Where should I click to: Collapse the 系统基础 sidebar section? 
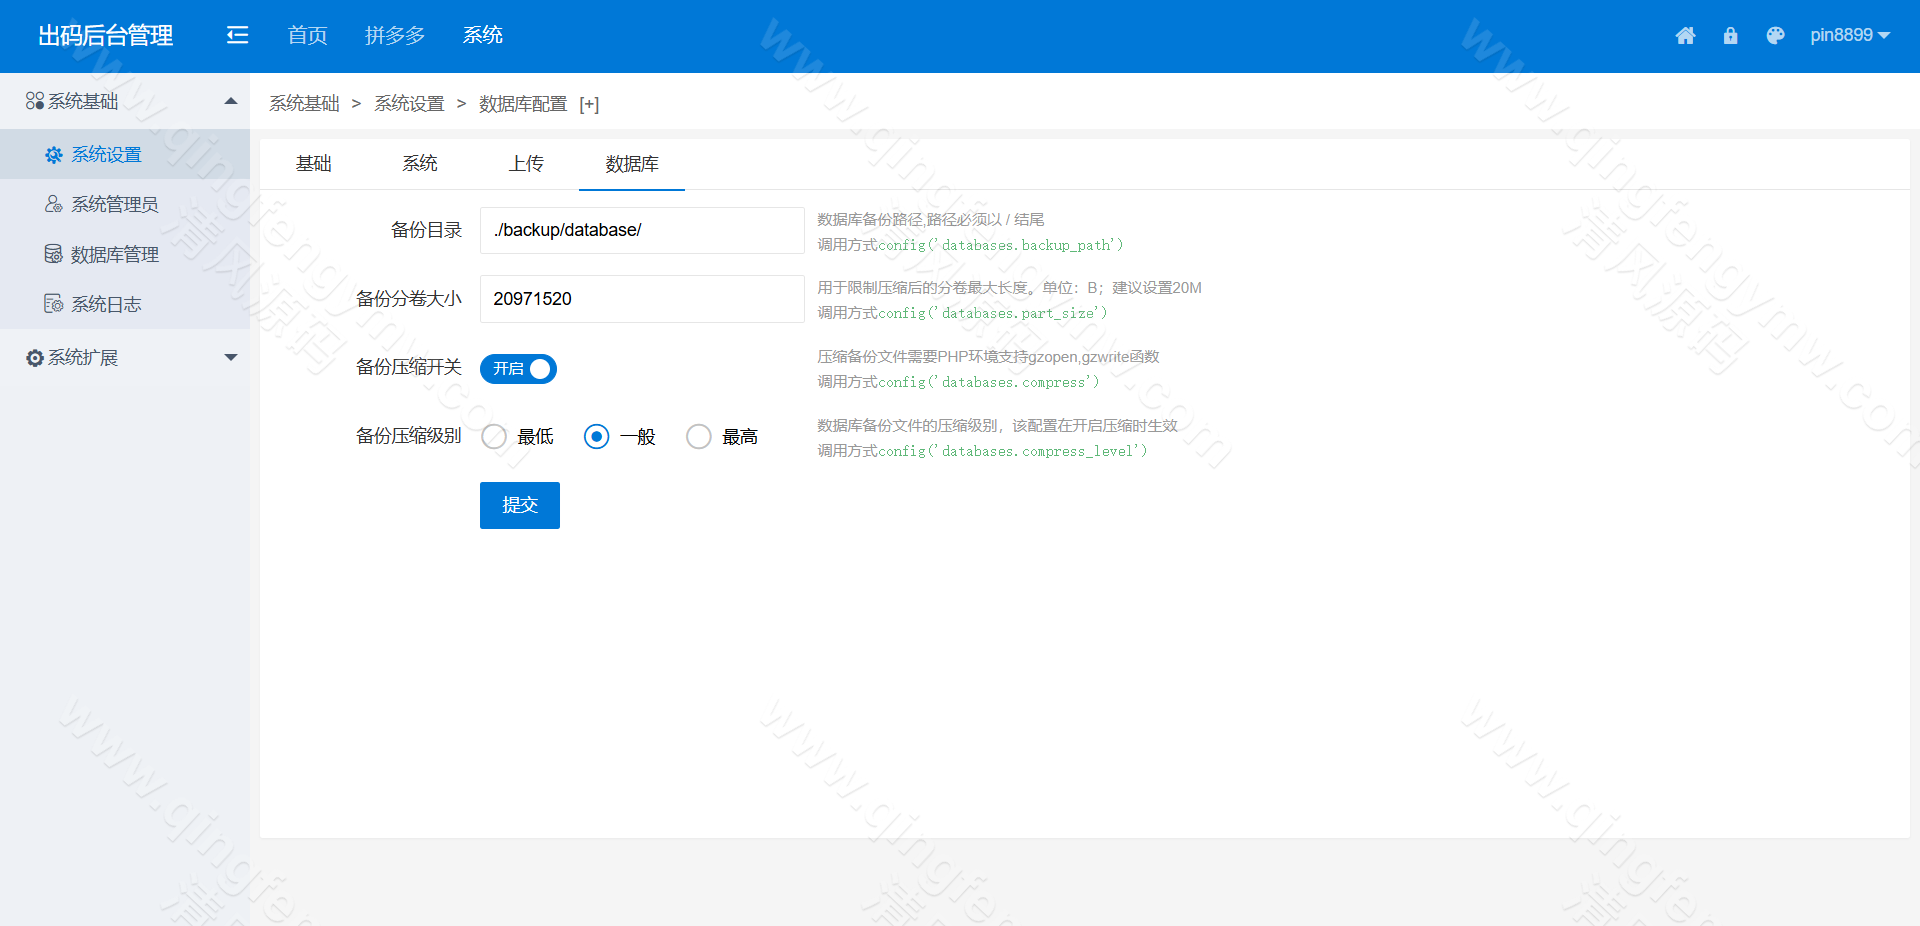click(230, 100)
